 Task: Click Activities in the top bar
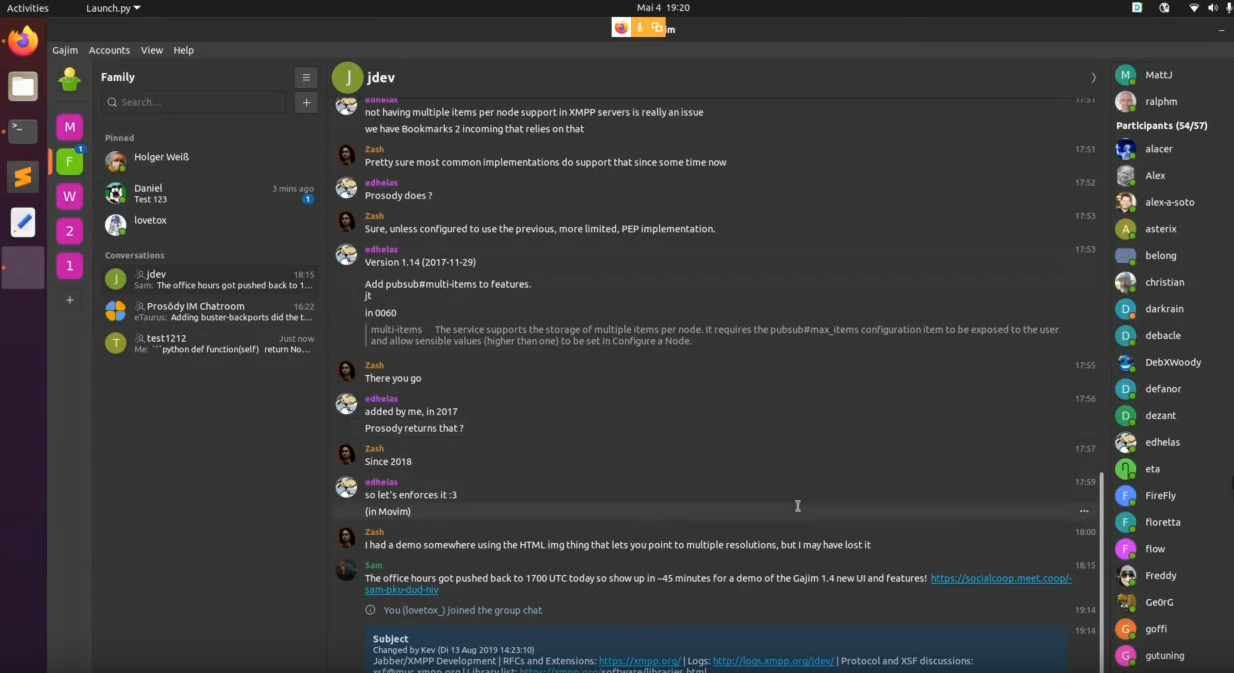click(x=28, y=8)
